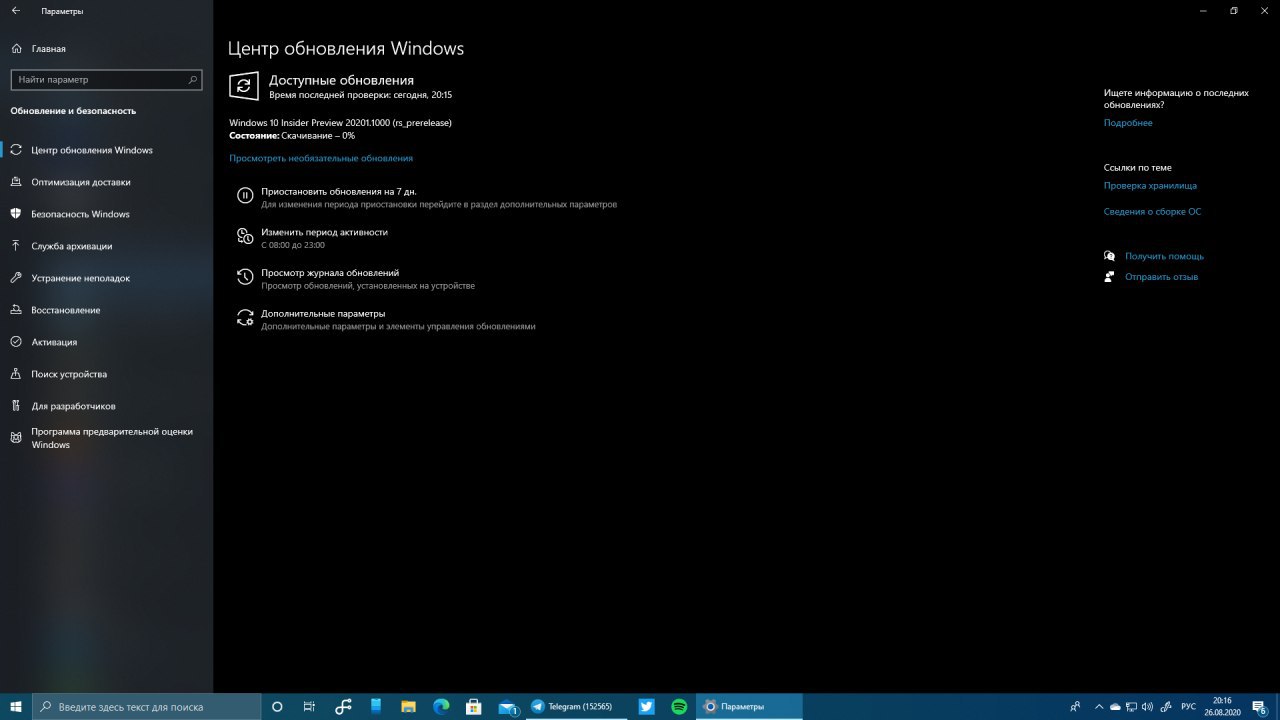The image size is (1280, 720).
Task: Open Служба архивации section
Action: click(71, 246)
